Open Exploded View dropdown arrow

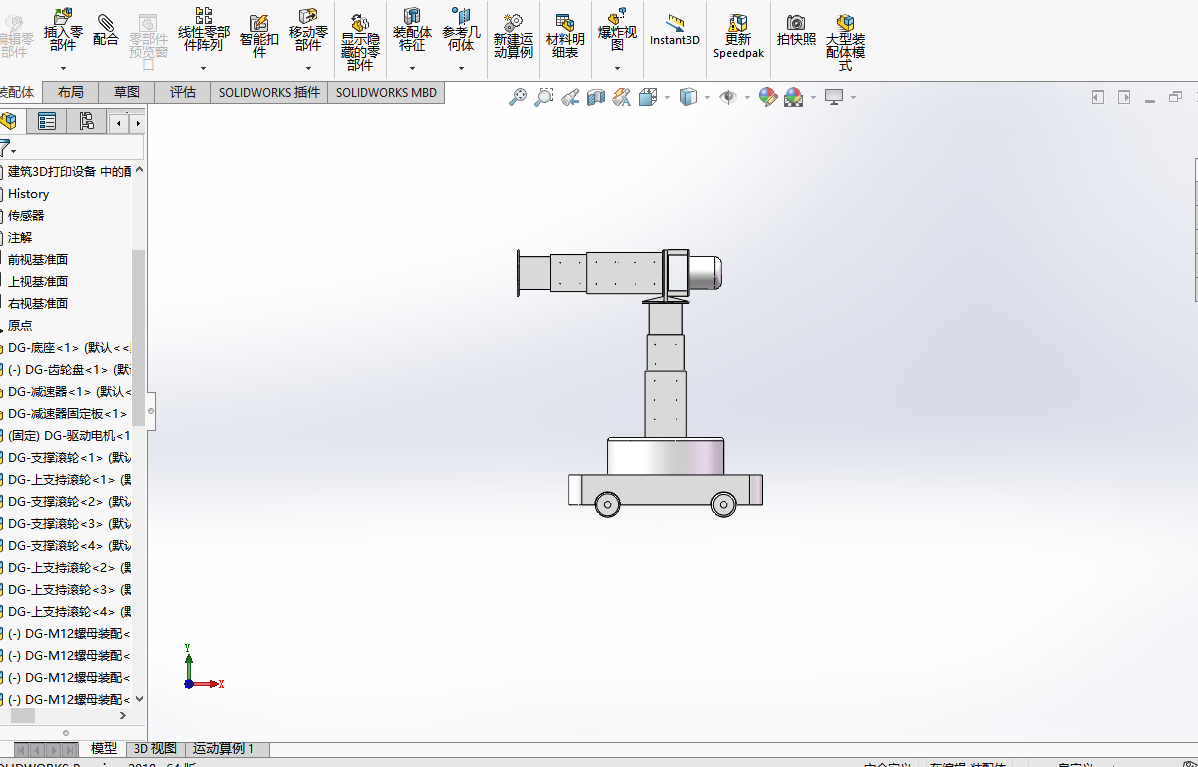(x=617, y=69)
